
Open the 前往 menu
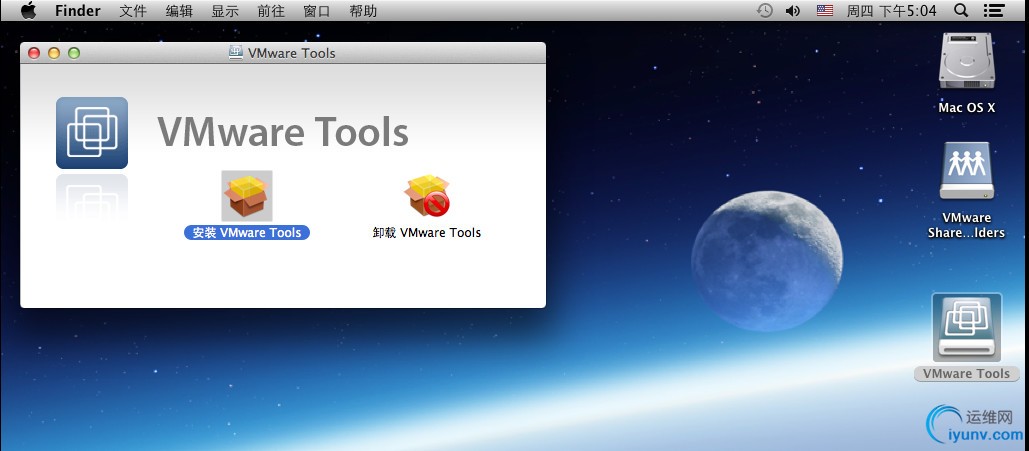tap(270, 11)
